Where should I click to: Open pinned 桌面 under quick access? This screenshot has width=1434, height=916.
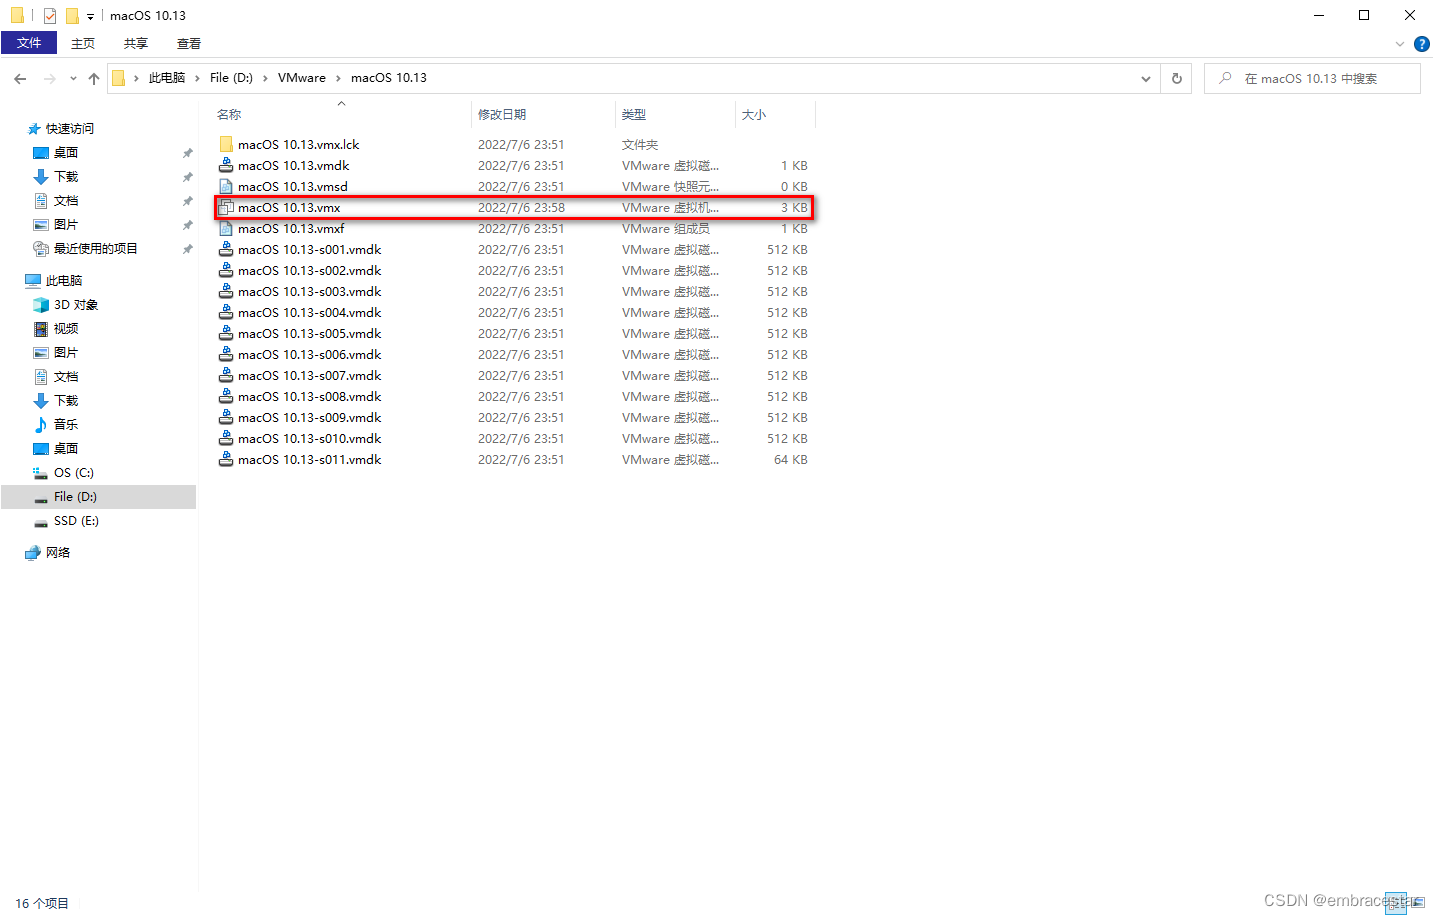pyautogui.click(x=66, y=153)
